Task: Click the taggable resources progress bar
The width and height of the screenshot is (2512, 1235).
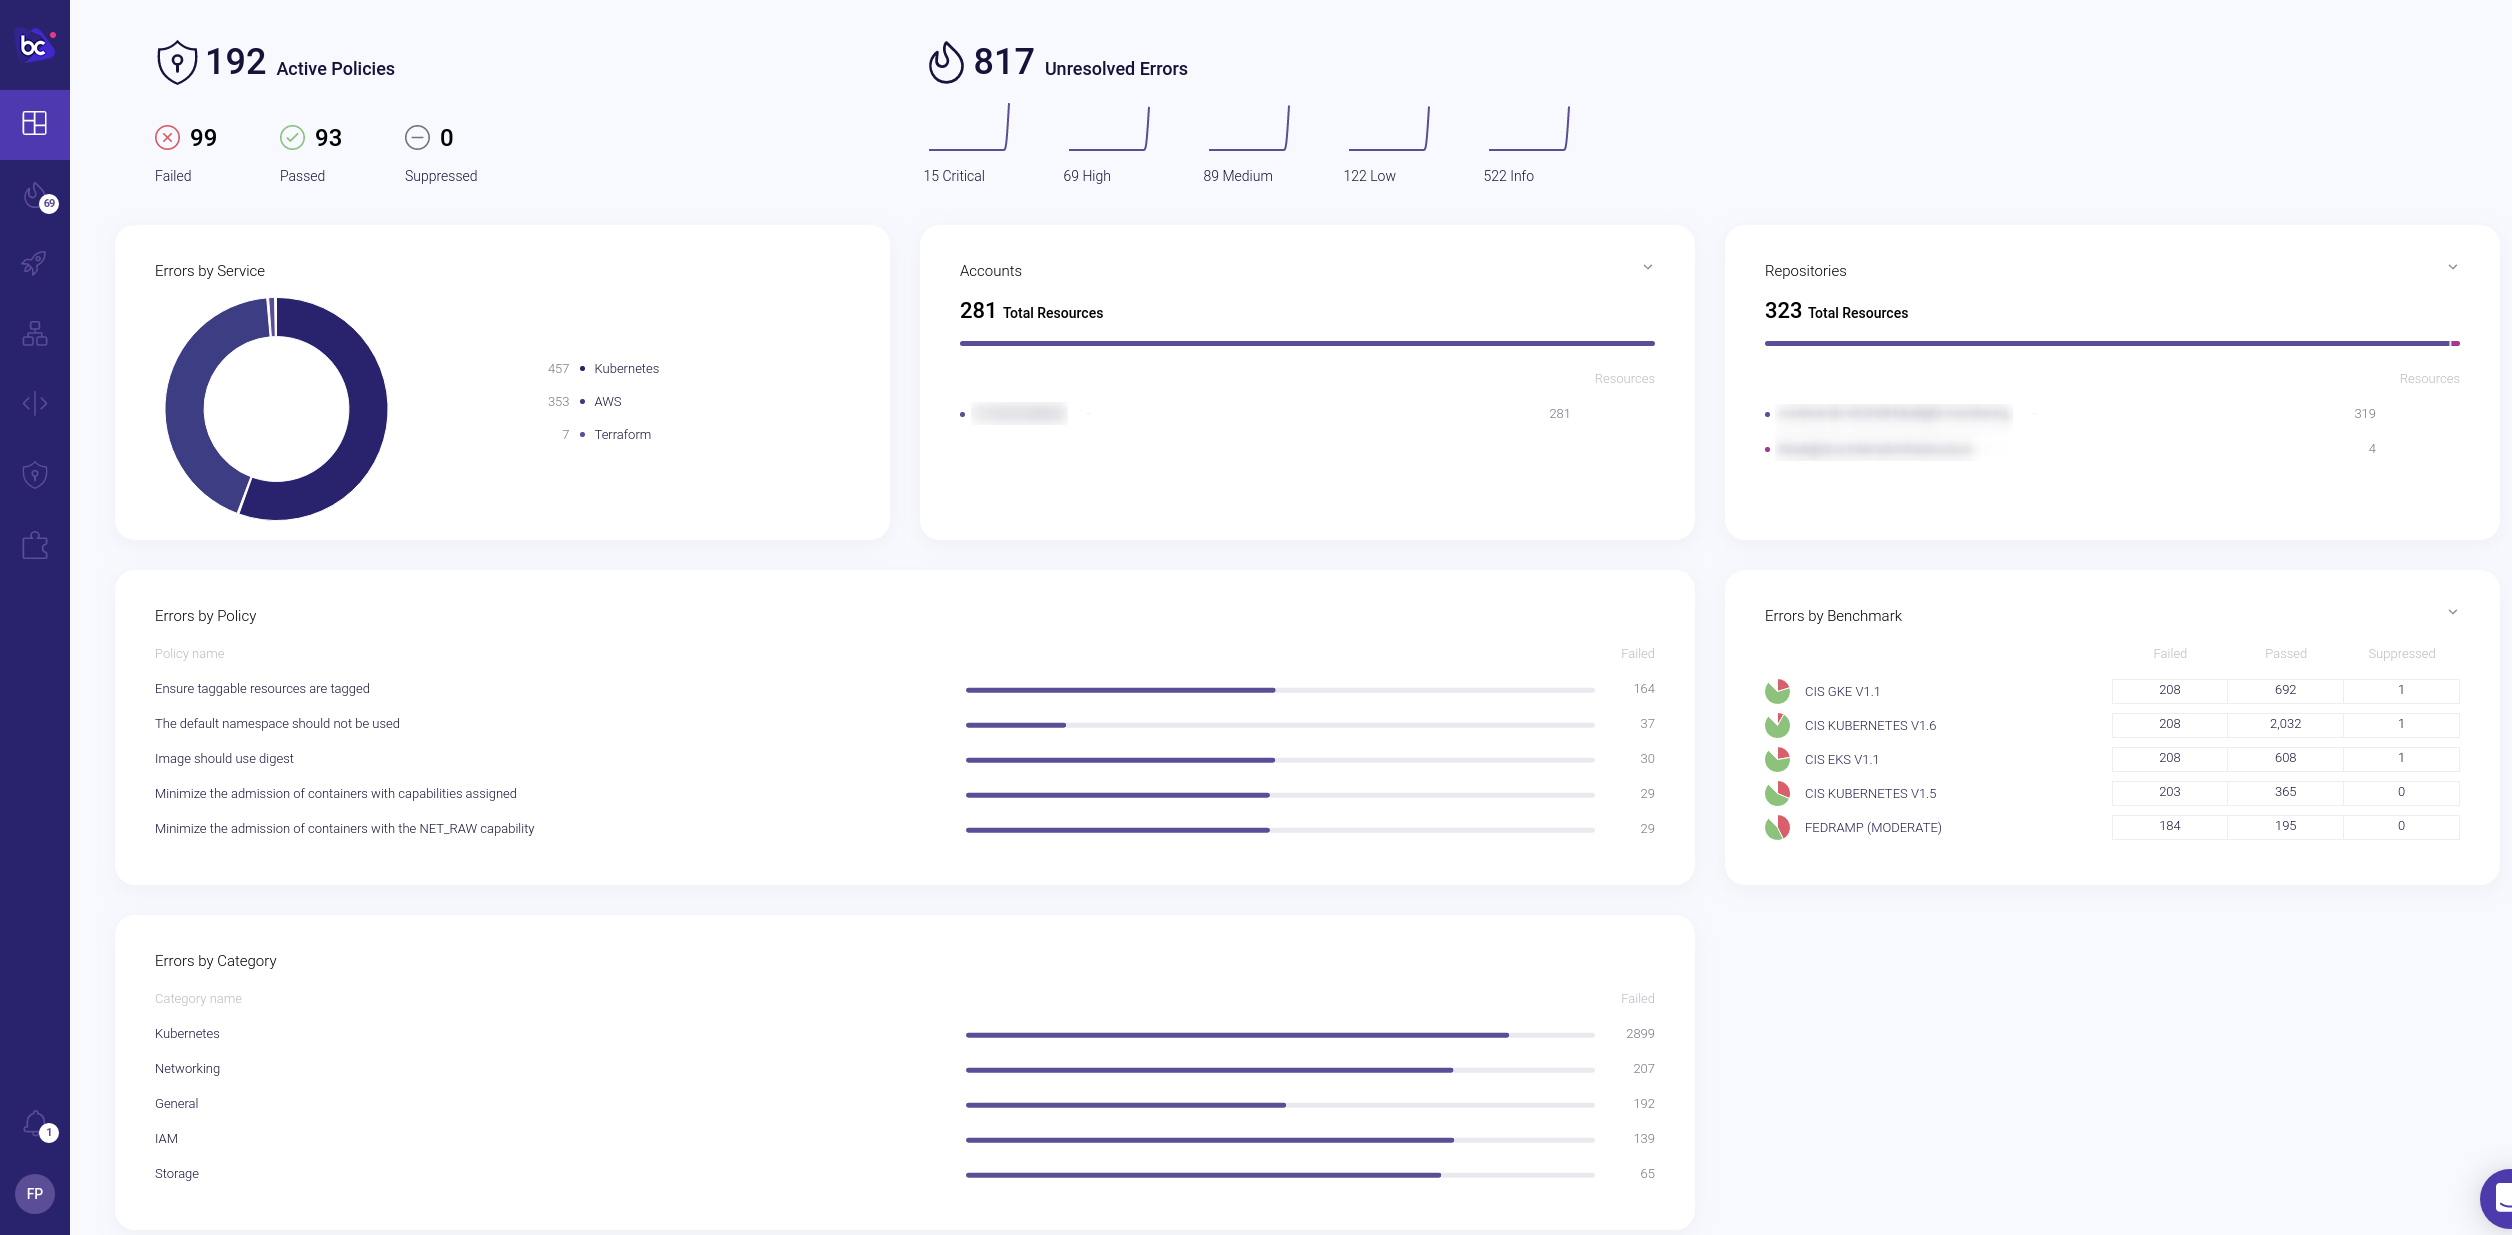Action: point(1280,690)
